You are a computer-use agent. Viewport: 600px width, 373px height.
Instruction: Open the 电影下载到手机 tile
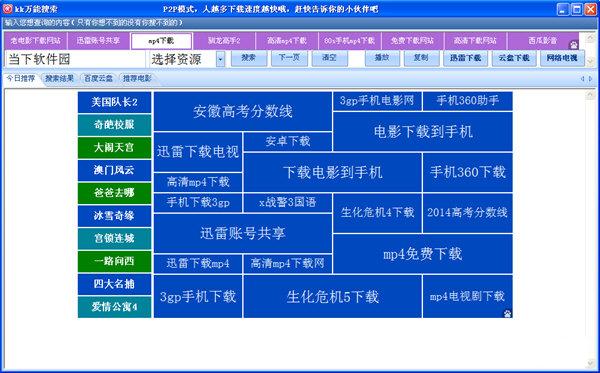pyautogui.click(x=423, y=132)
